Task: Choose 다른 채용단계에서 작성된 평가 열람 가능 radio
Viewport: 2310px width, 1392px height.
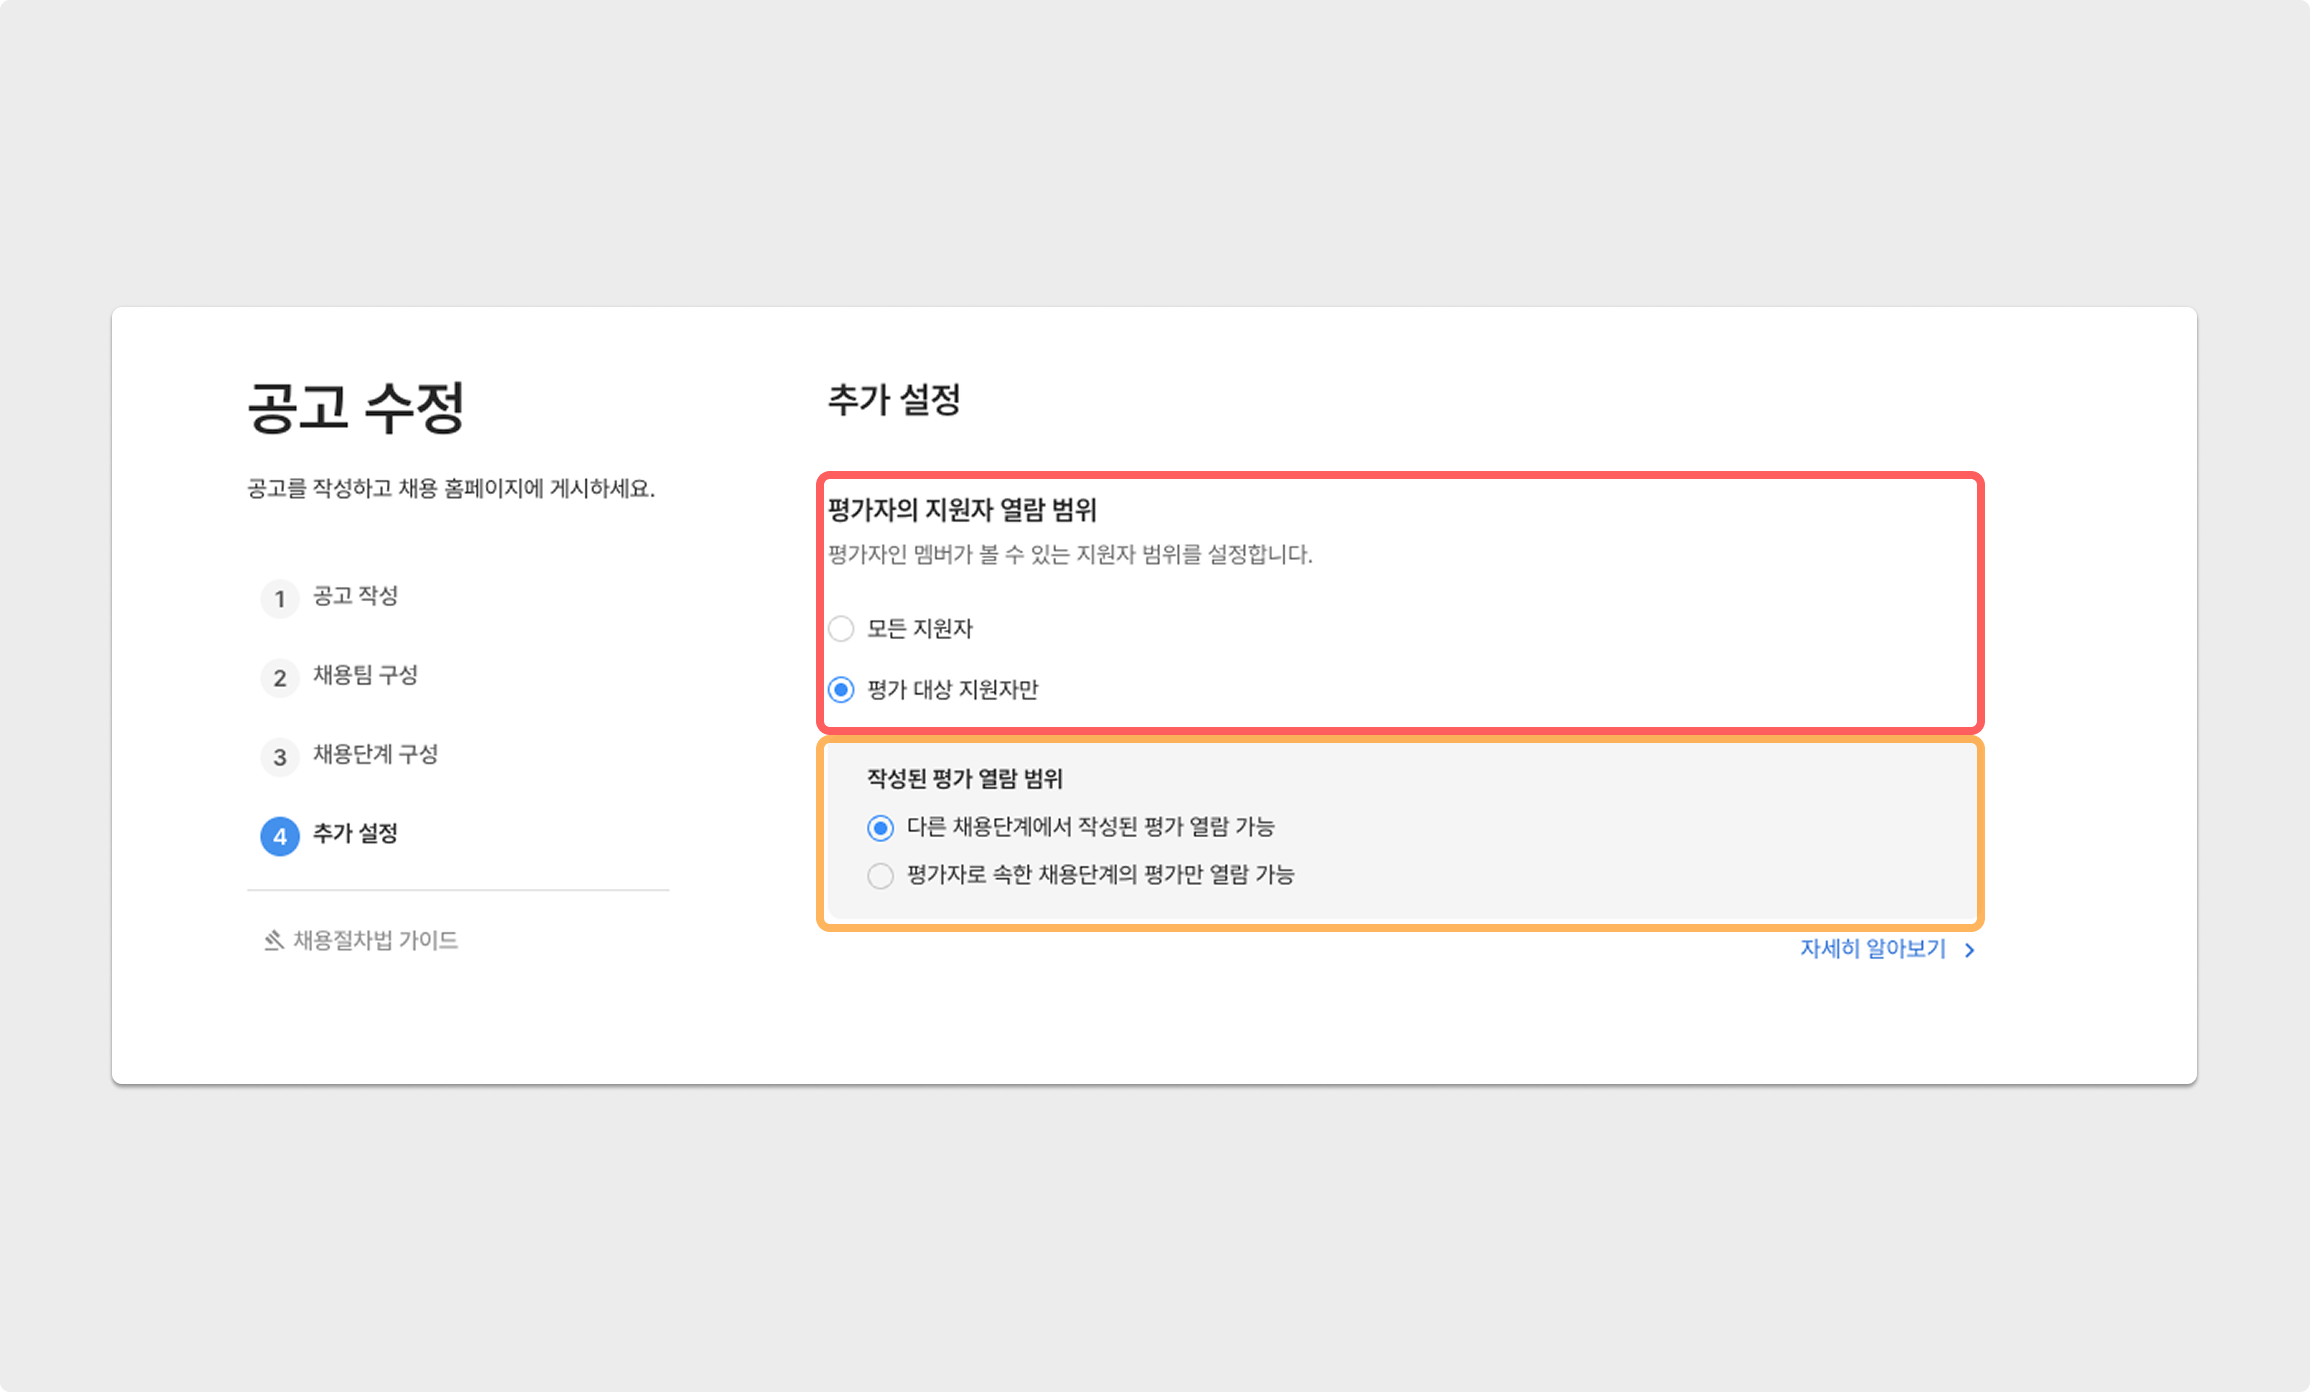Action: click(880, 828)
